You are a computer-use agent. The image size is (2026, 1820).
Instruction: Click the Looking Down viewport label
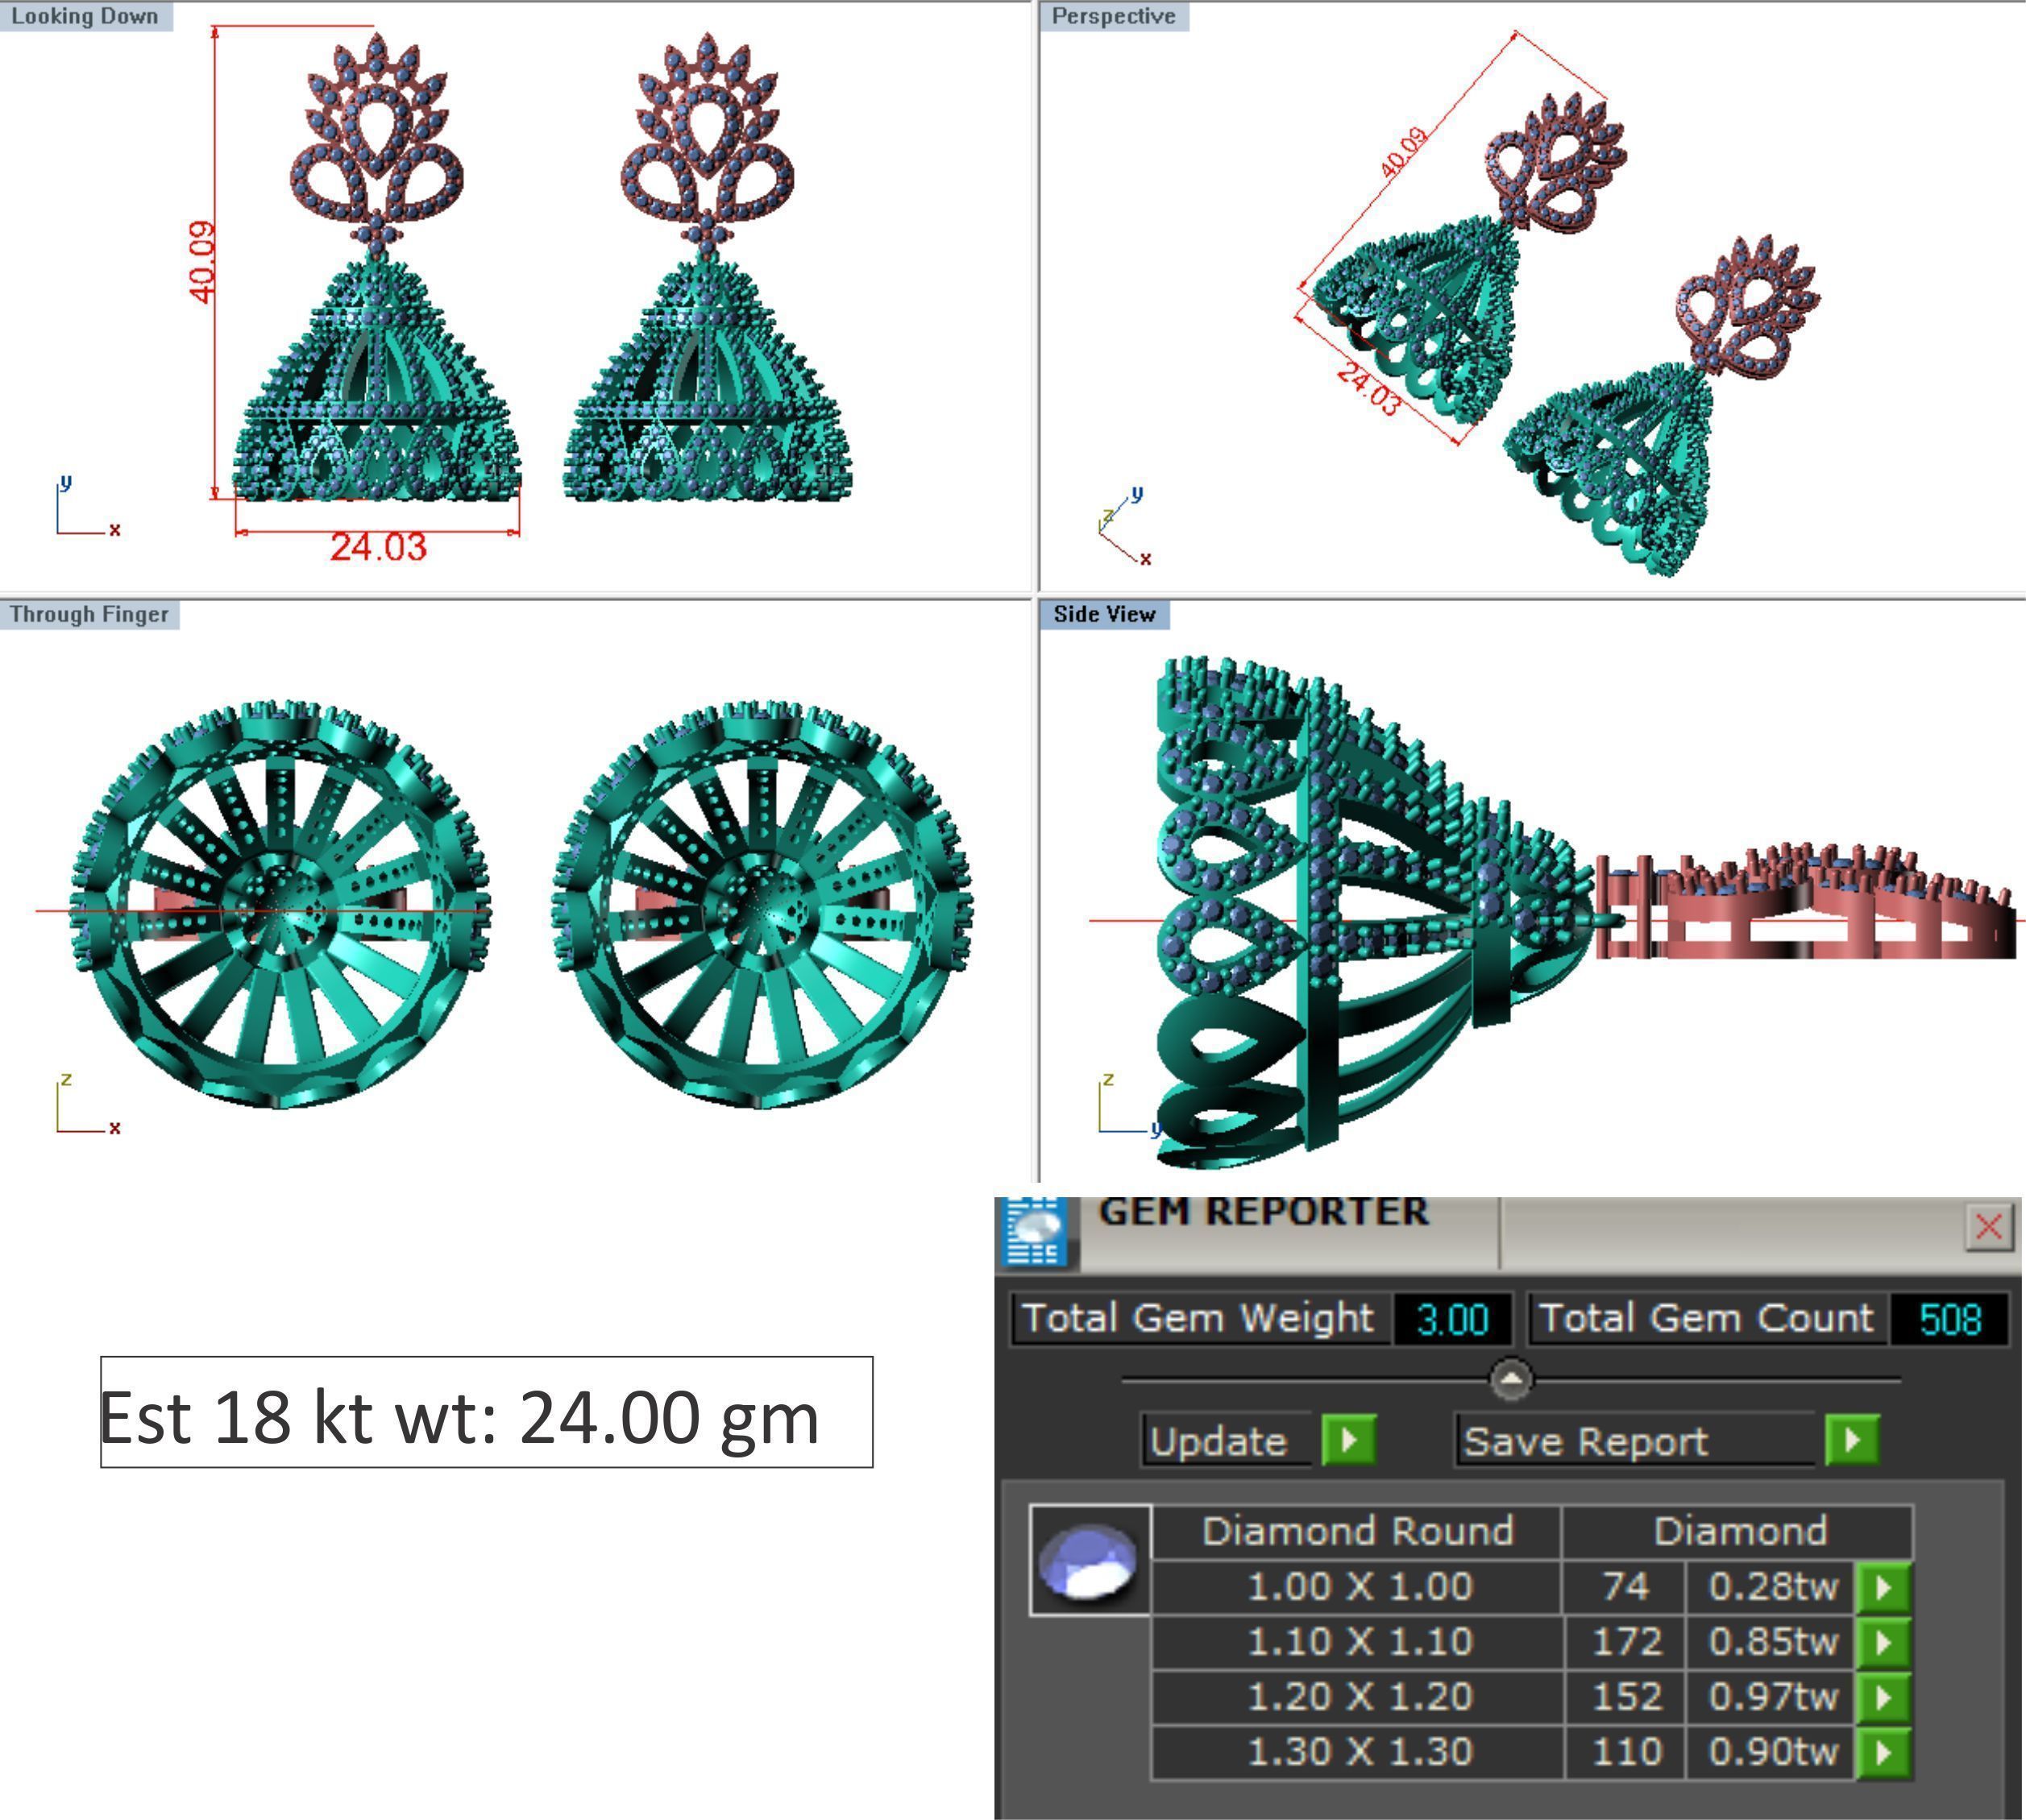point(85,16)
